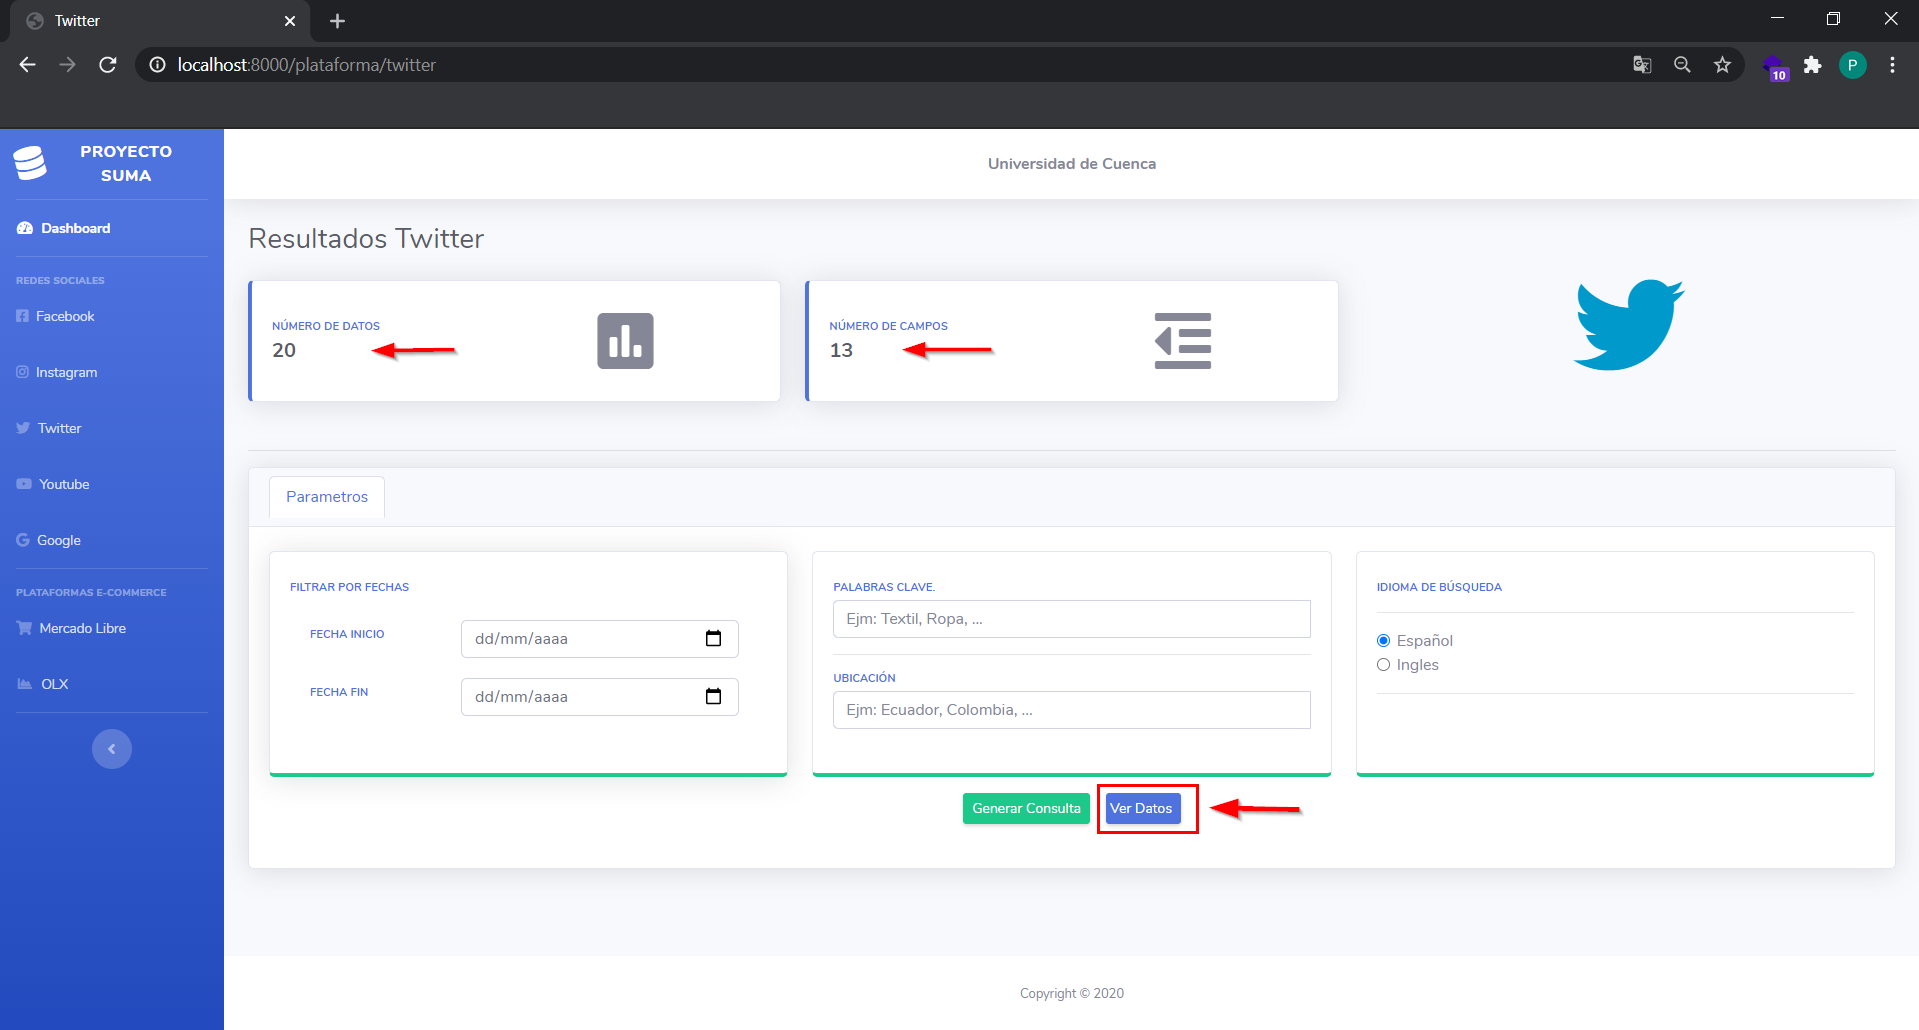Open the Facebook sidebar link
1919x1030 pixels.
(56, 316)
